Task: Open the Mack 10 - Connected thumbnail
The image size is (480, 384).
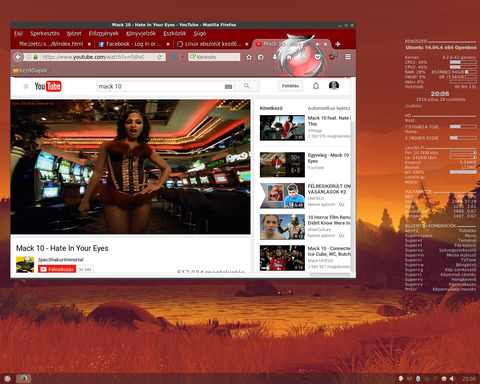Action: tap(282, 258)
